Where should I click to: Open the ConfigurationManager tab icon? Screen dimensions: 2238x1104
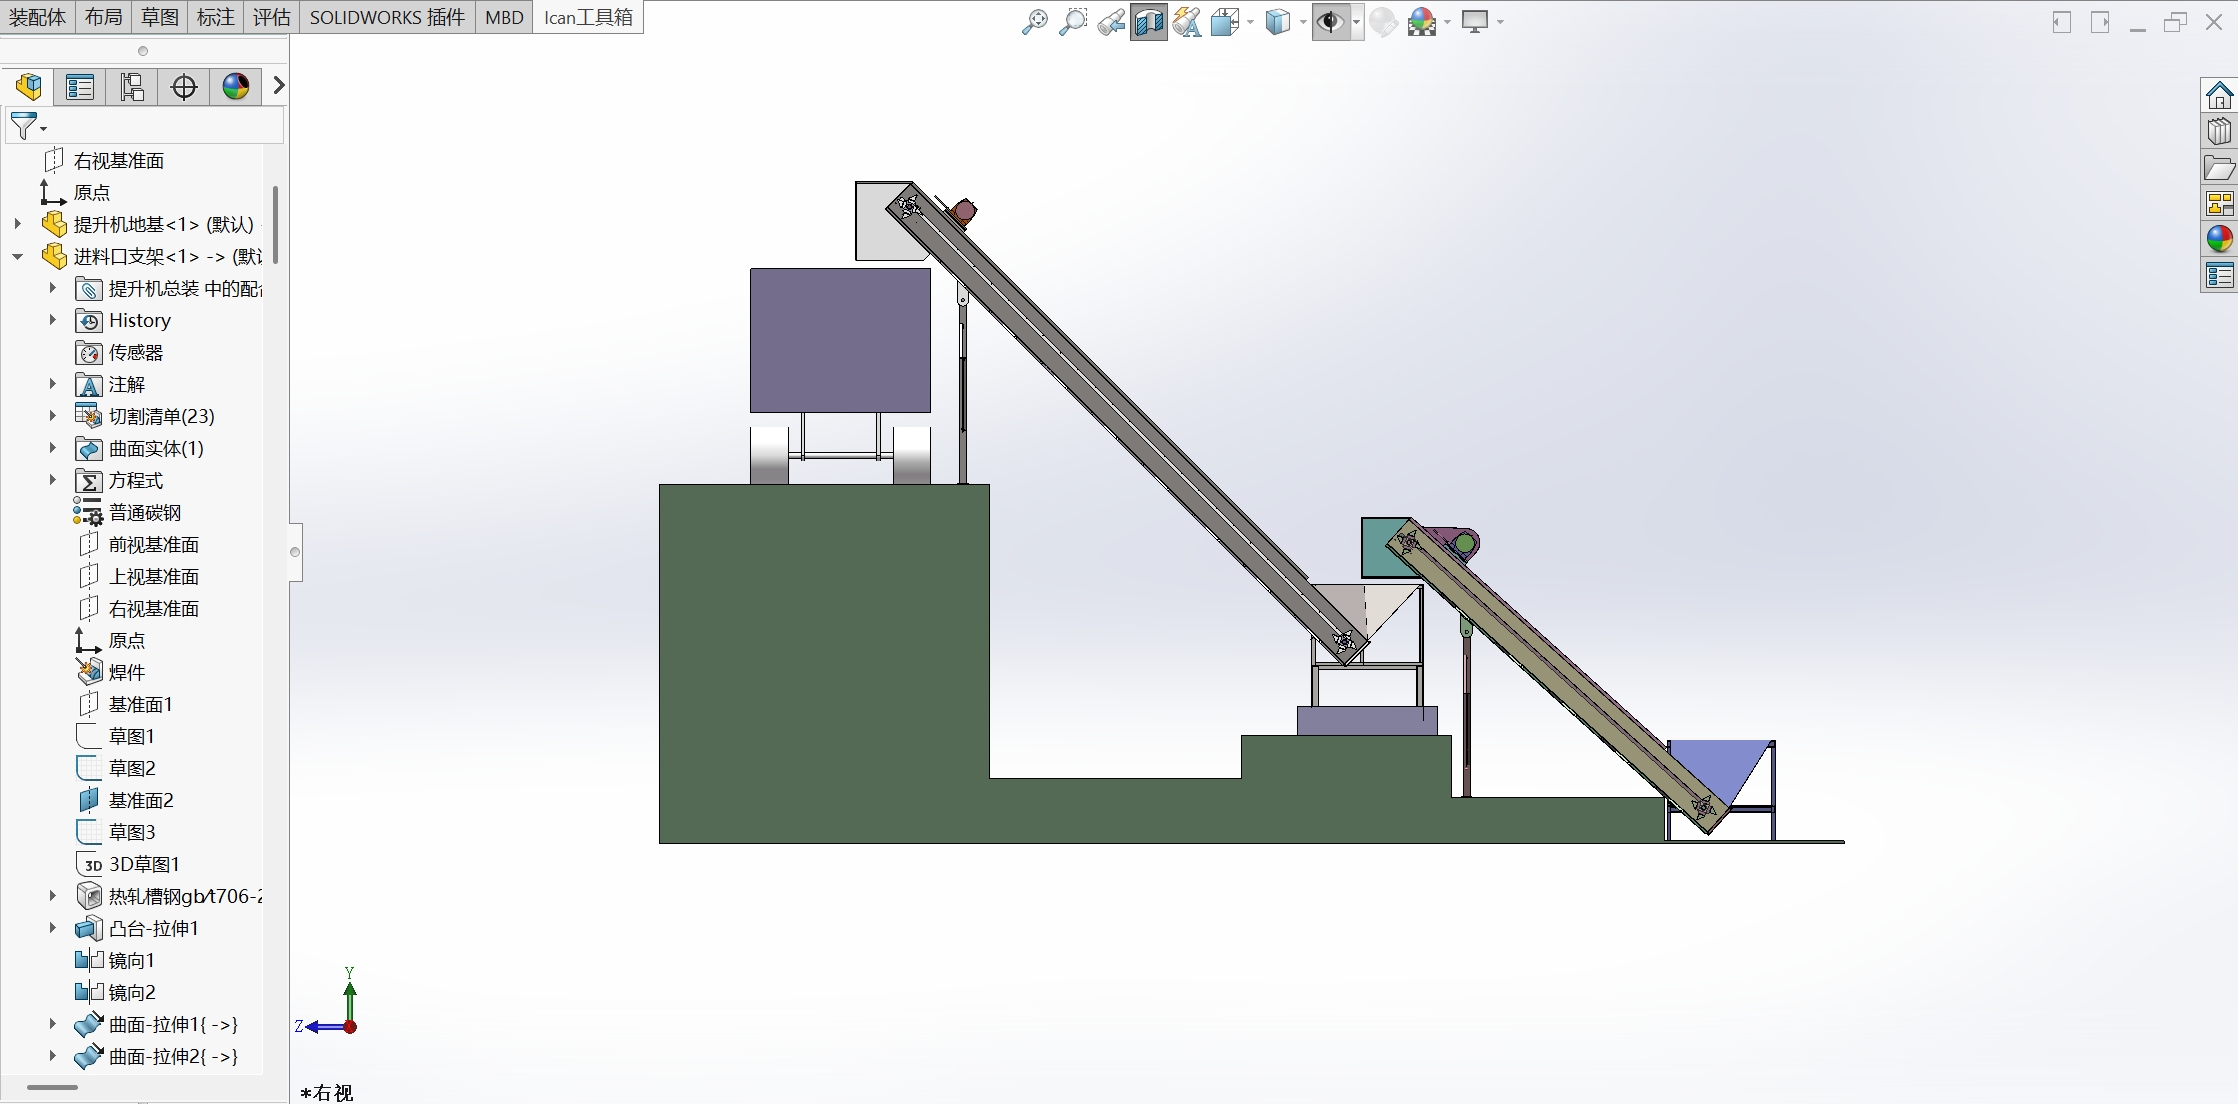132,87
